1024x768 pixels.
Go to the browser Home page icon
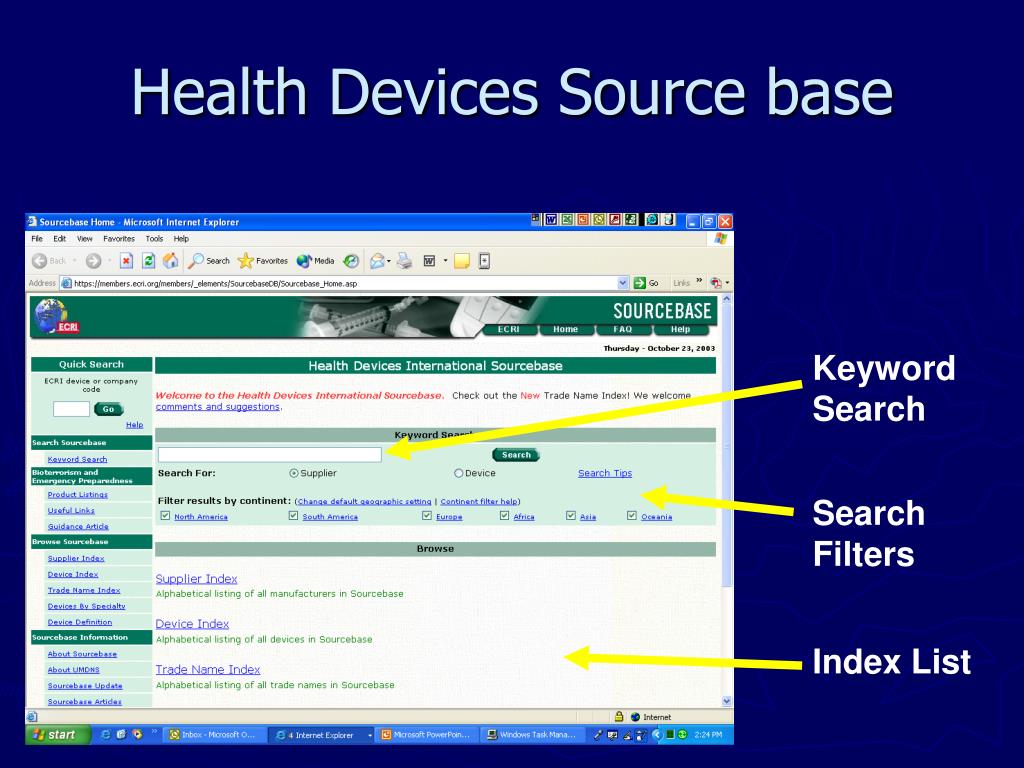coord(170,261)
